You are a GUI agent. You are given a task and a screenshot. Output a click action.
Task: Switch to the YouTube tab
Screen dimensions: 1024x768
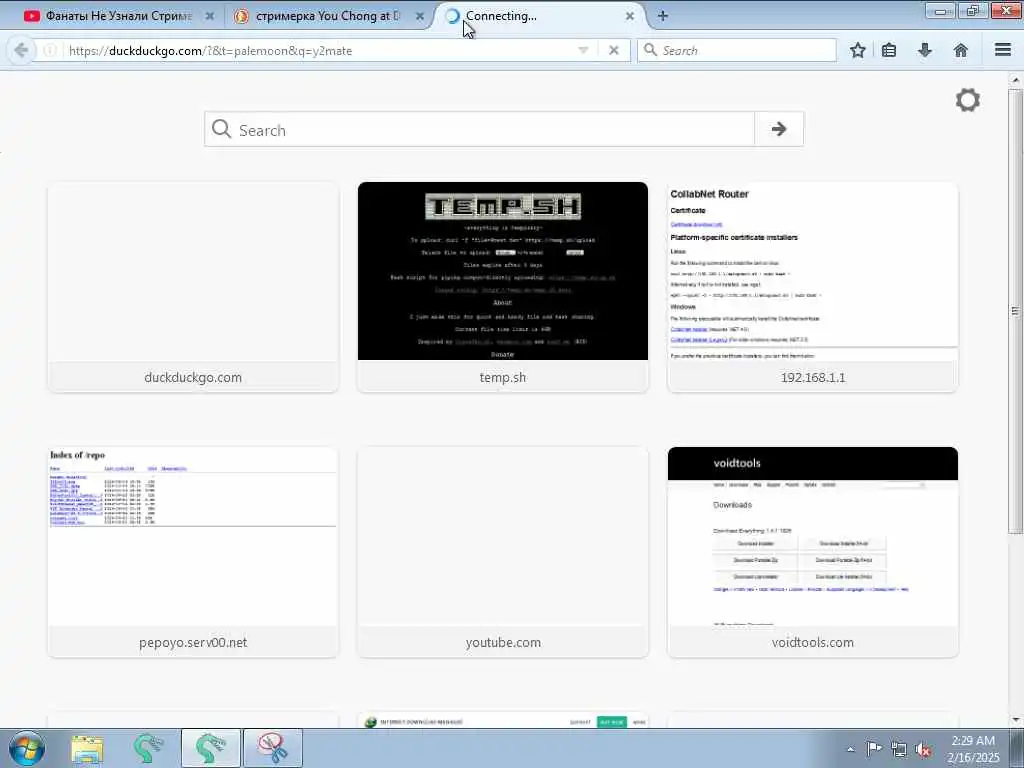pos(118,16)
